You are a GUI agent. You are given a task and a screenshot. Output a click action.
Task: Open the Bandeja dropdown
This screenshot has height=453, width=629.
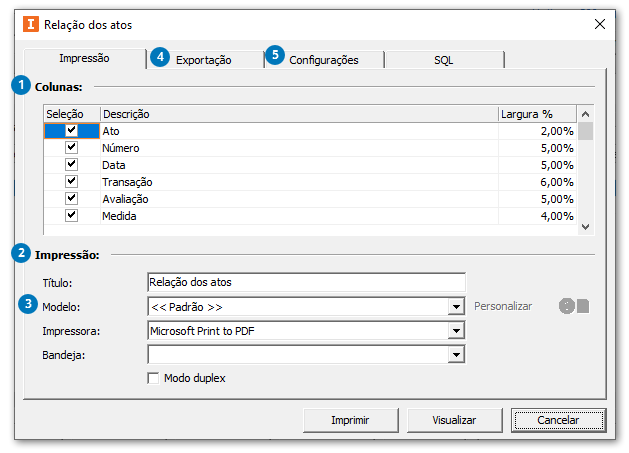(x=456, y=354)
